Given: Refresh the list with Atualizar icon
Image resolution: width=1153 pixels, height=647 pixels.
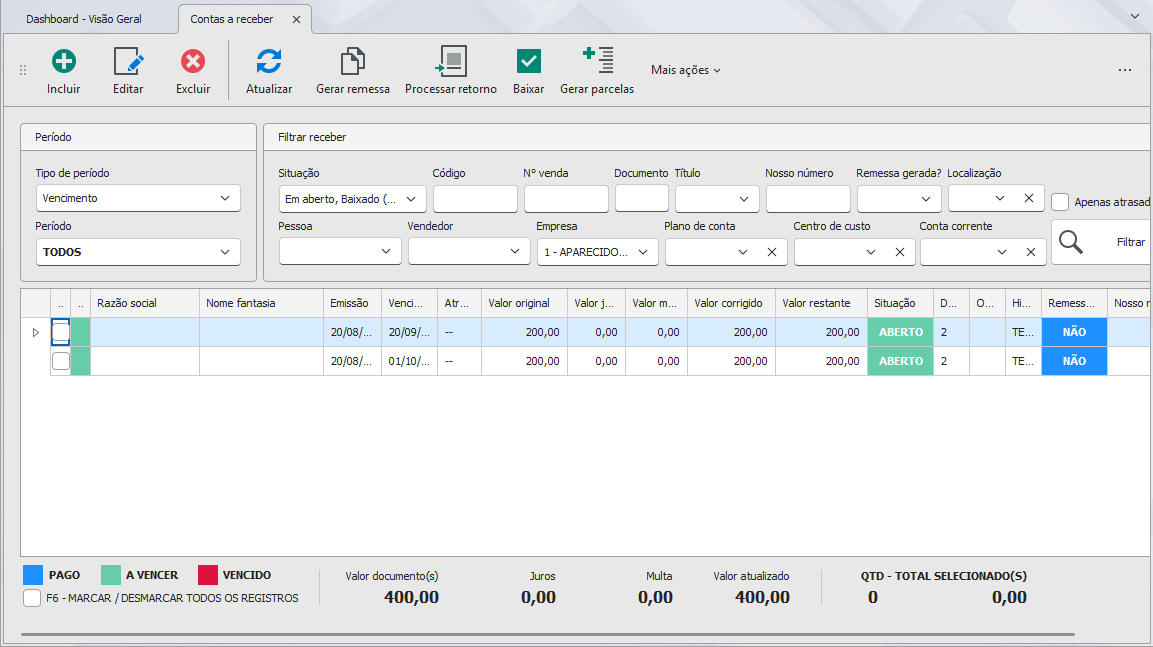Looking at the screenshot, I should (268, 61).
